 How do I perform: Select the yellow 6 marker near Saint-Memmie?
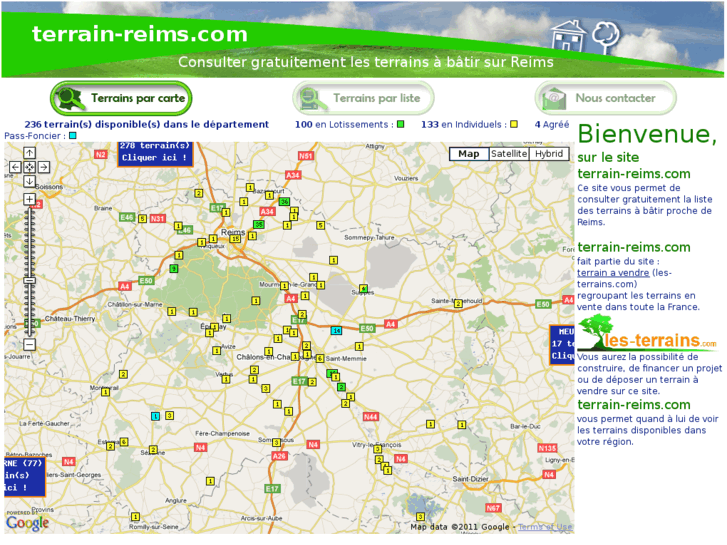point(320,359)
